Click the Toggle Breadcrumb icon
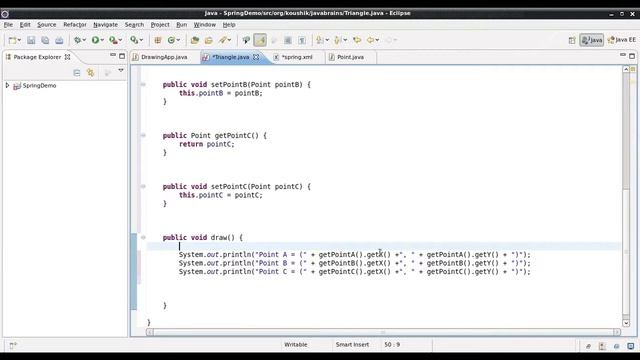 click(246, 40)
